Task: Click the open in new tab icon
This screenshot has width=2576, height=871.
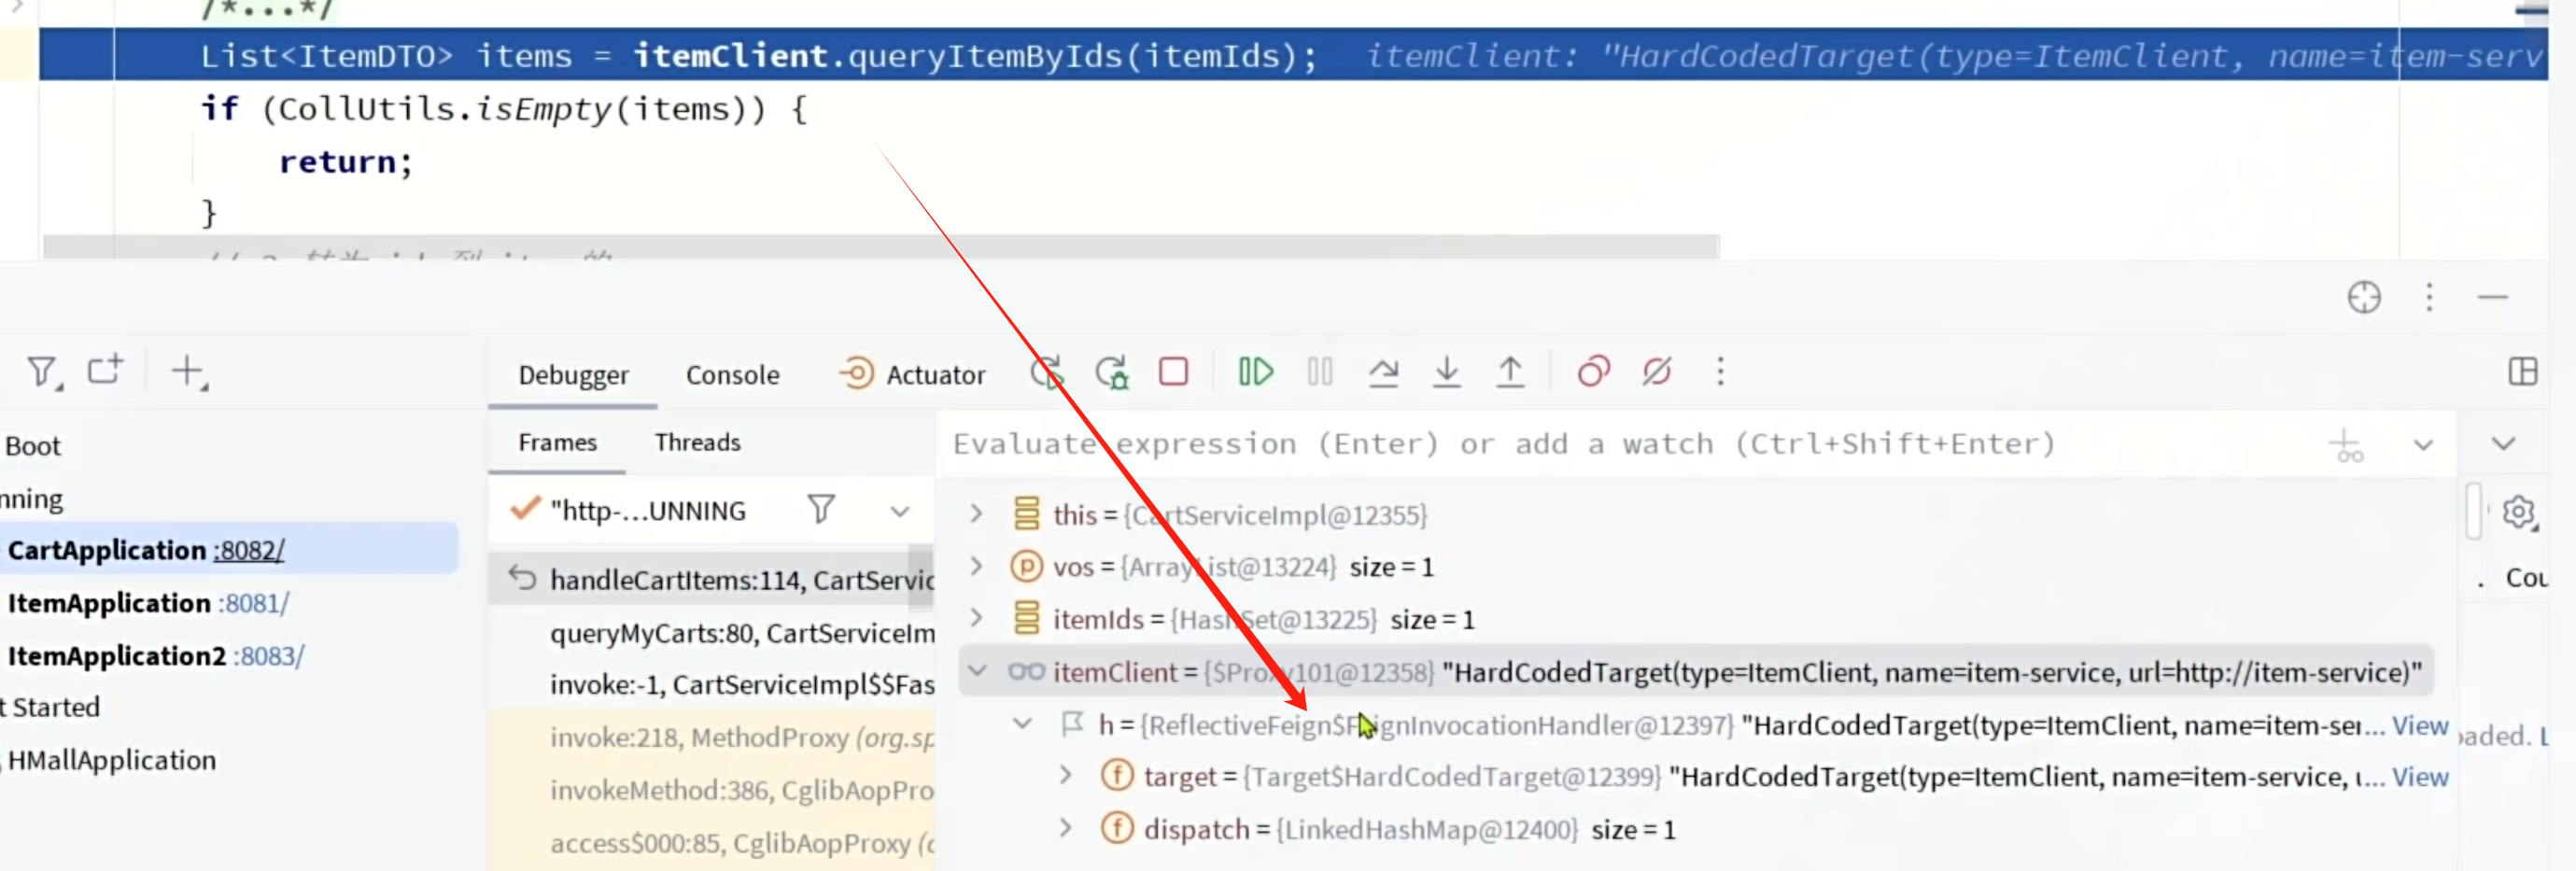Action: (x=105, y=371)
